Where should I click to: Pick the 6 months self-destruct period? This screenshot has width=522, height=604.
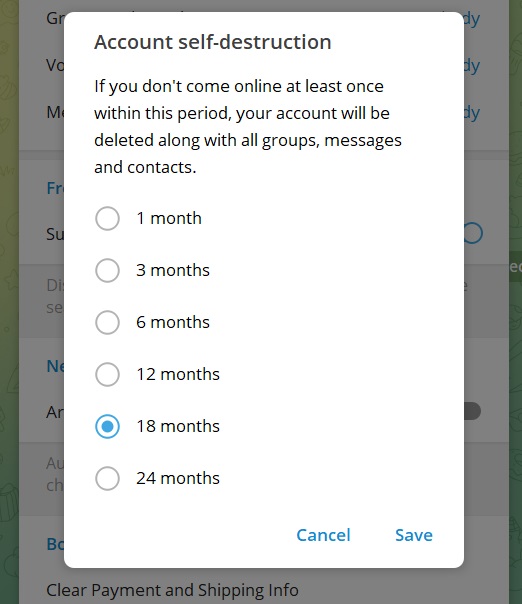click(107, 322)
